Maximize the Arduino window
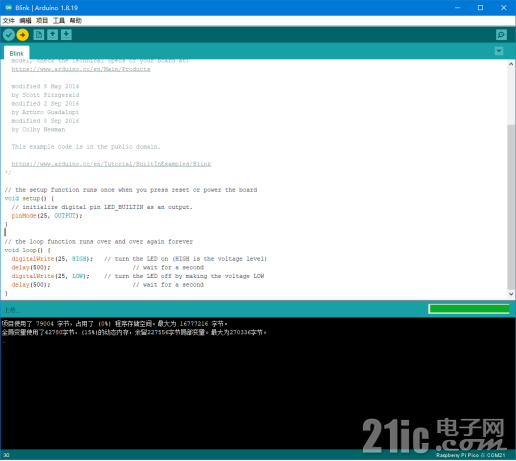Screen dimensions: 516x461 click(480, 7)
